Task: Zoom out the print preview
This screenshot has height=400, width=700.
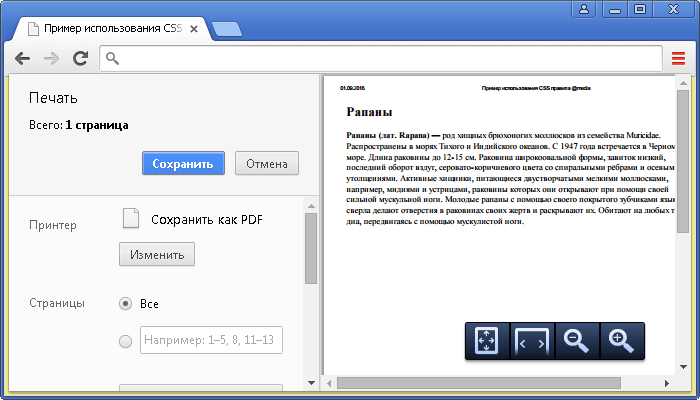Action: tap(577, 341)
